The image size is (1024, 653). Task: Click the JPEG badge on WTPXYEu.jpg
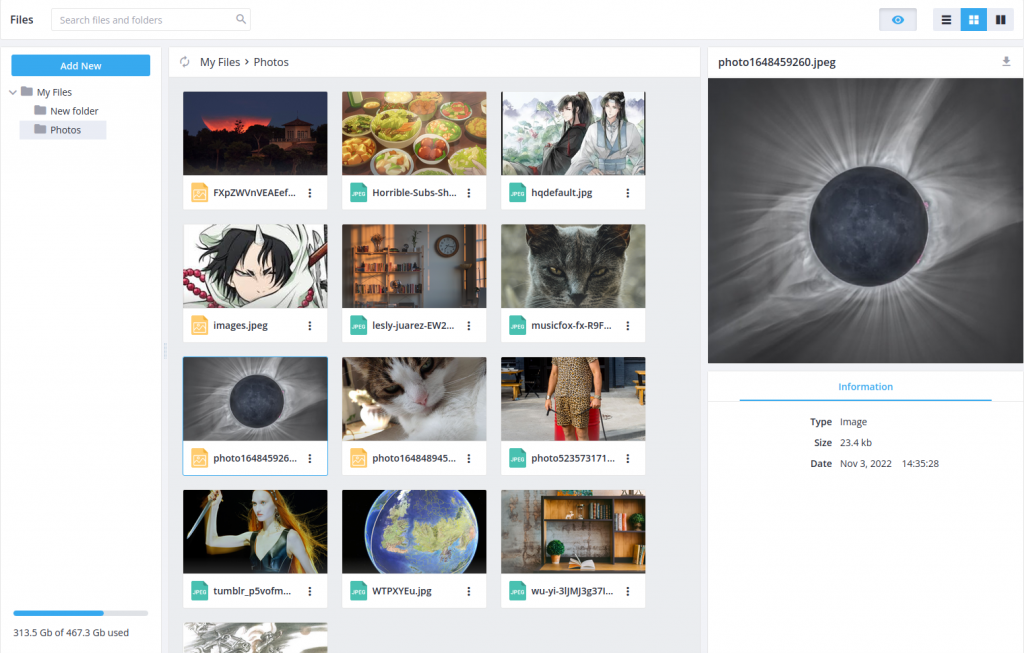[358, 591]
